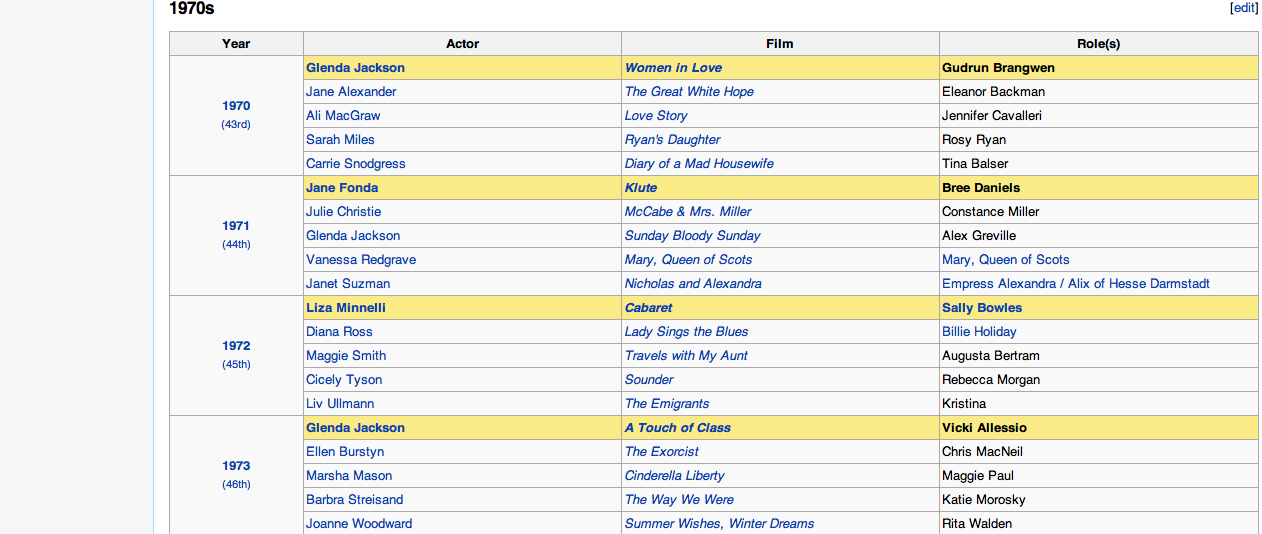Screen dimensions: 1262x534
Task: Open Jane Alexander's page
Action: click(x=351, y=92)
